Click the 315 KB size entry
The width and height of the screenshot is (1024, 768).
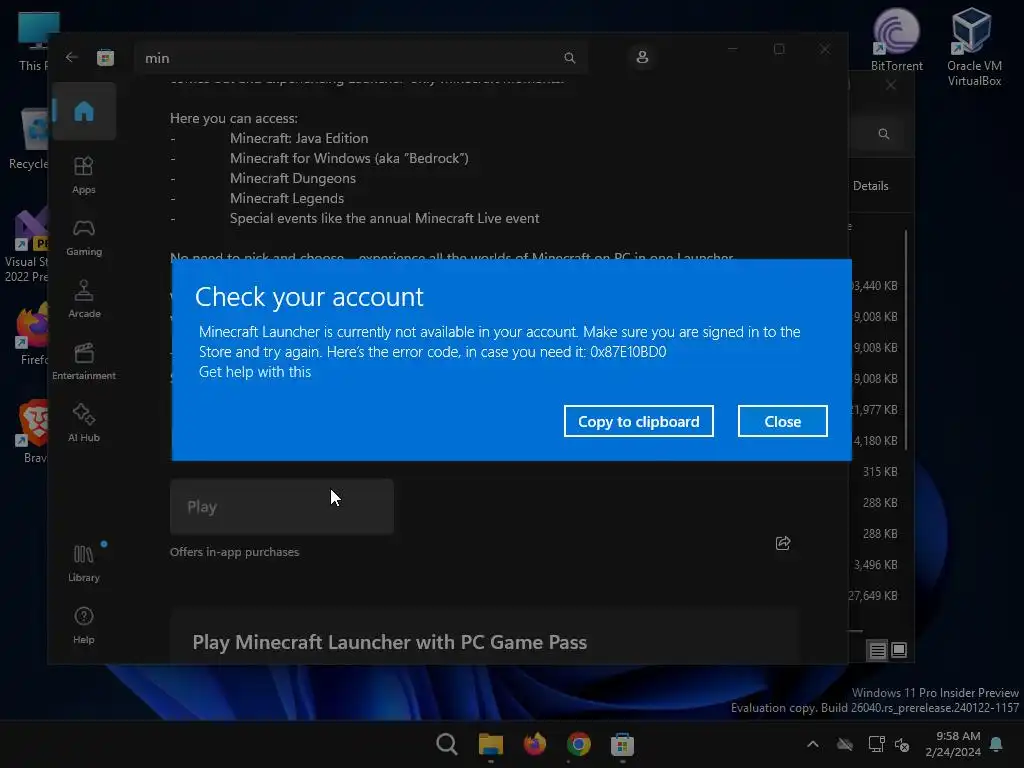click(x=880, y=472)
